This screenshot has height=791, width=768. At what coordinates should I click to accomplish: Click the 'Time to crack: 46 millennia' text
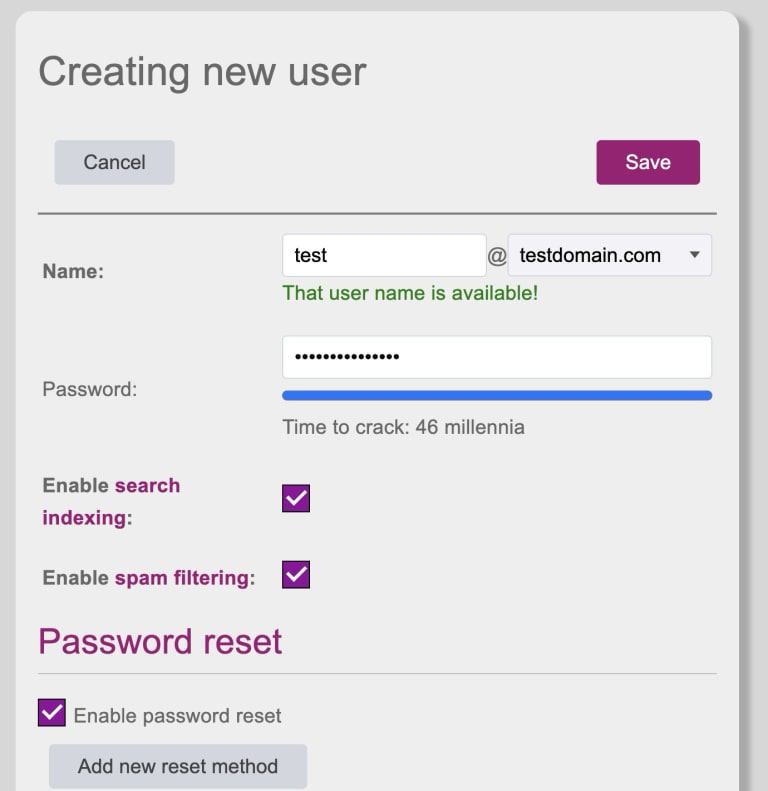coord(403,427)
